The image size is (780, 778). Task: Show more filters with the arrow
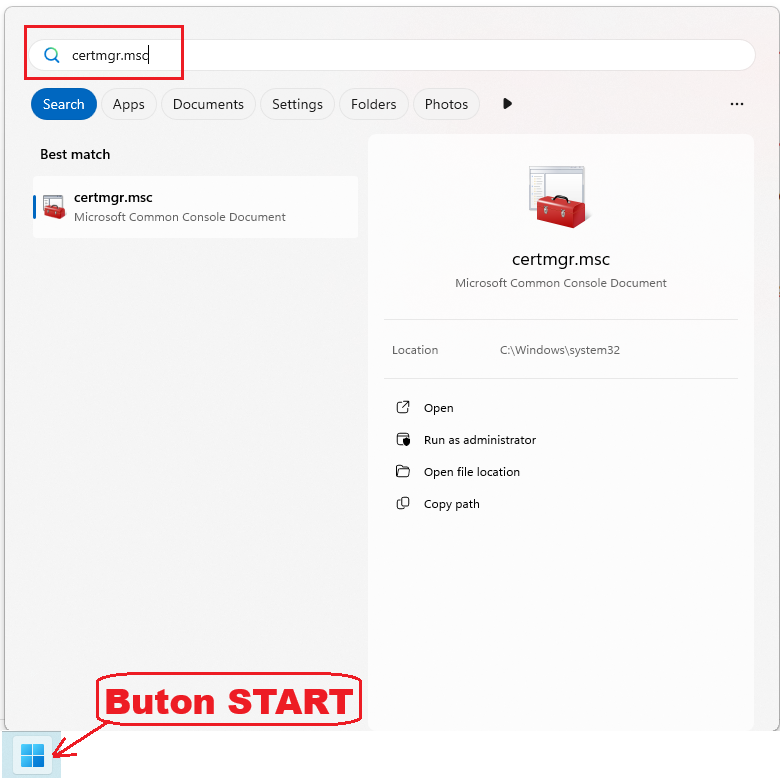point(507,104)
